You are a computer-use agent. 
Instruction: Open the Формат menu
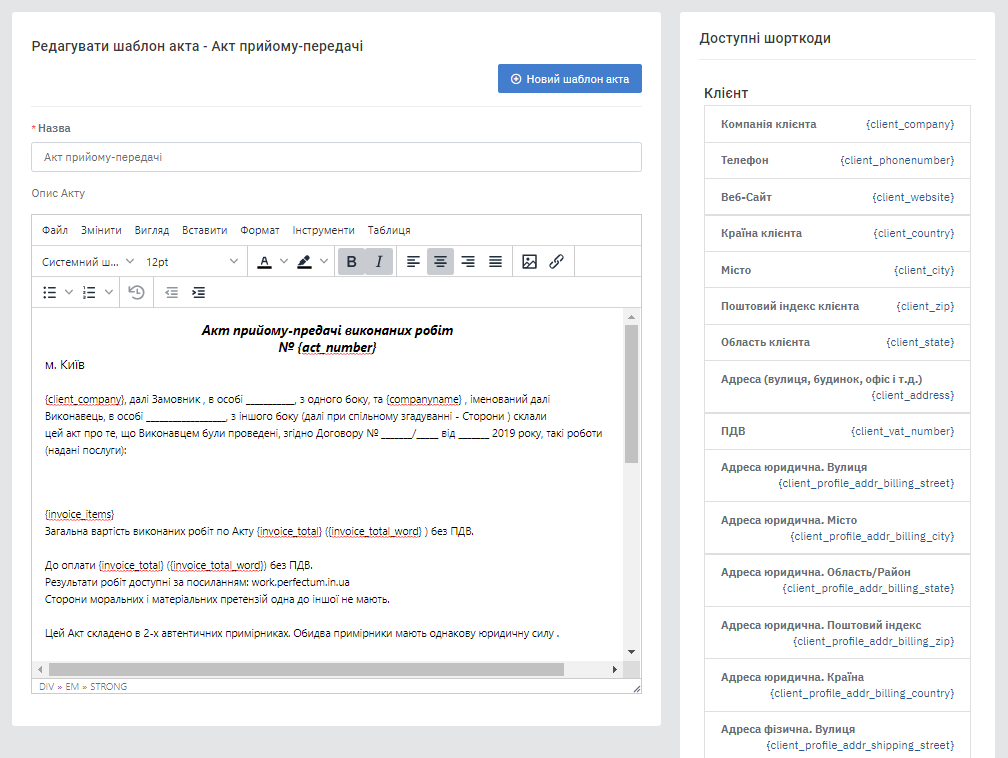(260, 230)
